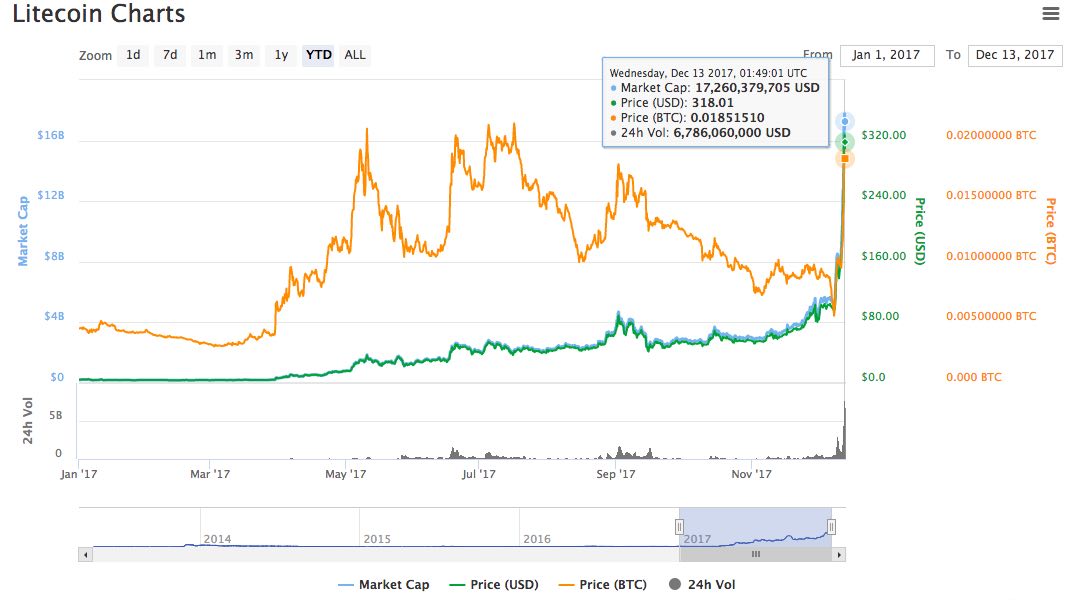Click the 0.01000000 BTC axis label
This screenshot has width=1069, height=600.
coord(991,256)
